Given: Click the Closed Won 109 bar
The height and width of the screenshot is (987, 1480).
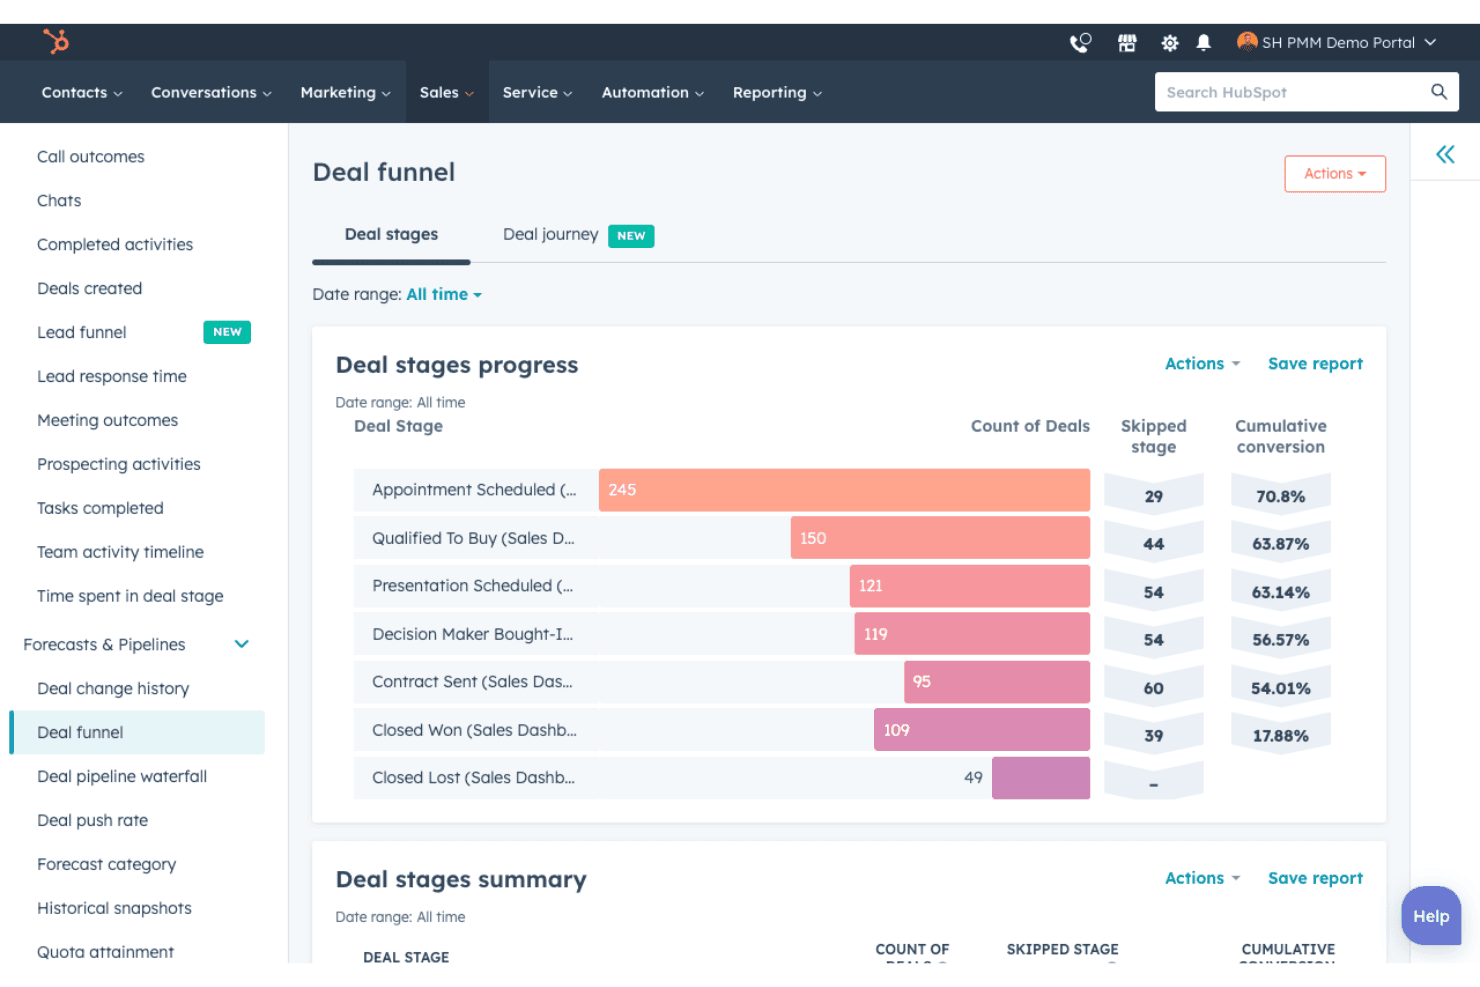Looking at the screenshot, I should [x=982, y=730].
